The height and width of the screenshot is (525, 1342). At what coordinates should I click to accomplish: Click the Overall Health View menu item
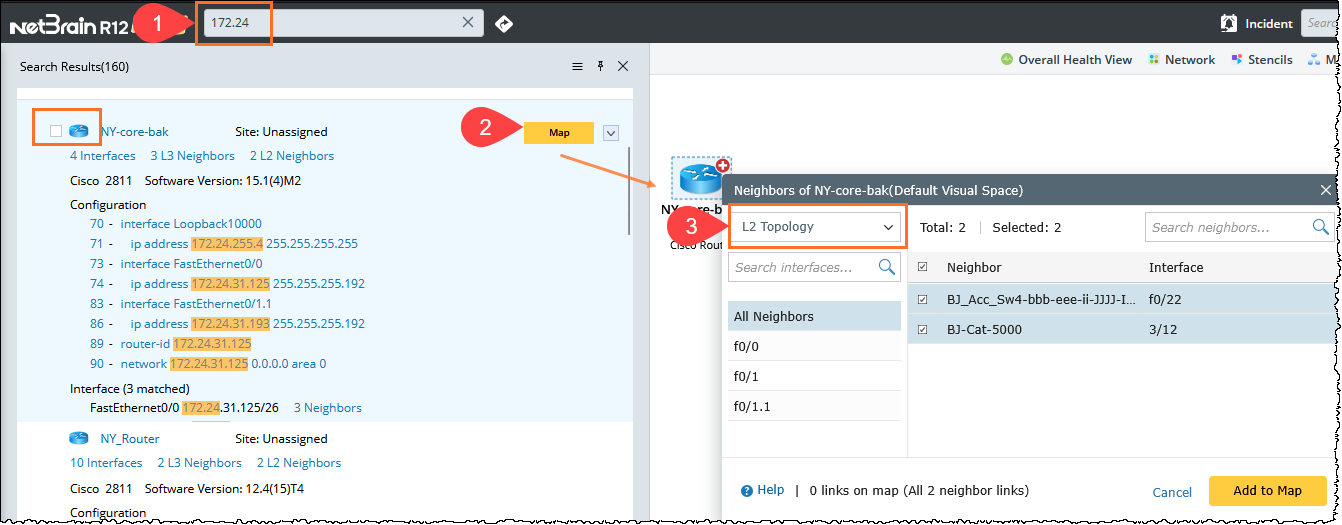click(x=1067, y=60)
